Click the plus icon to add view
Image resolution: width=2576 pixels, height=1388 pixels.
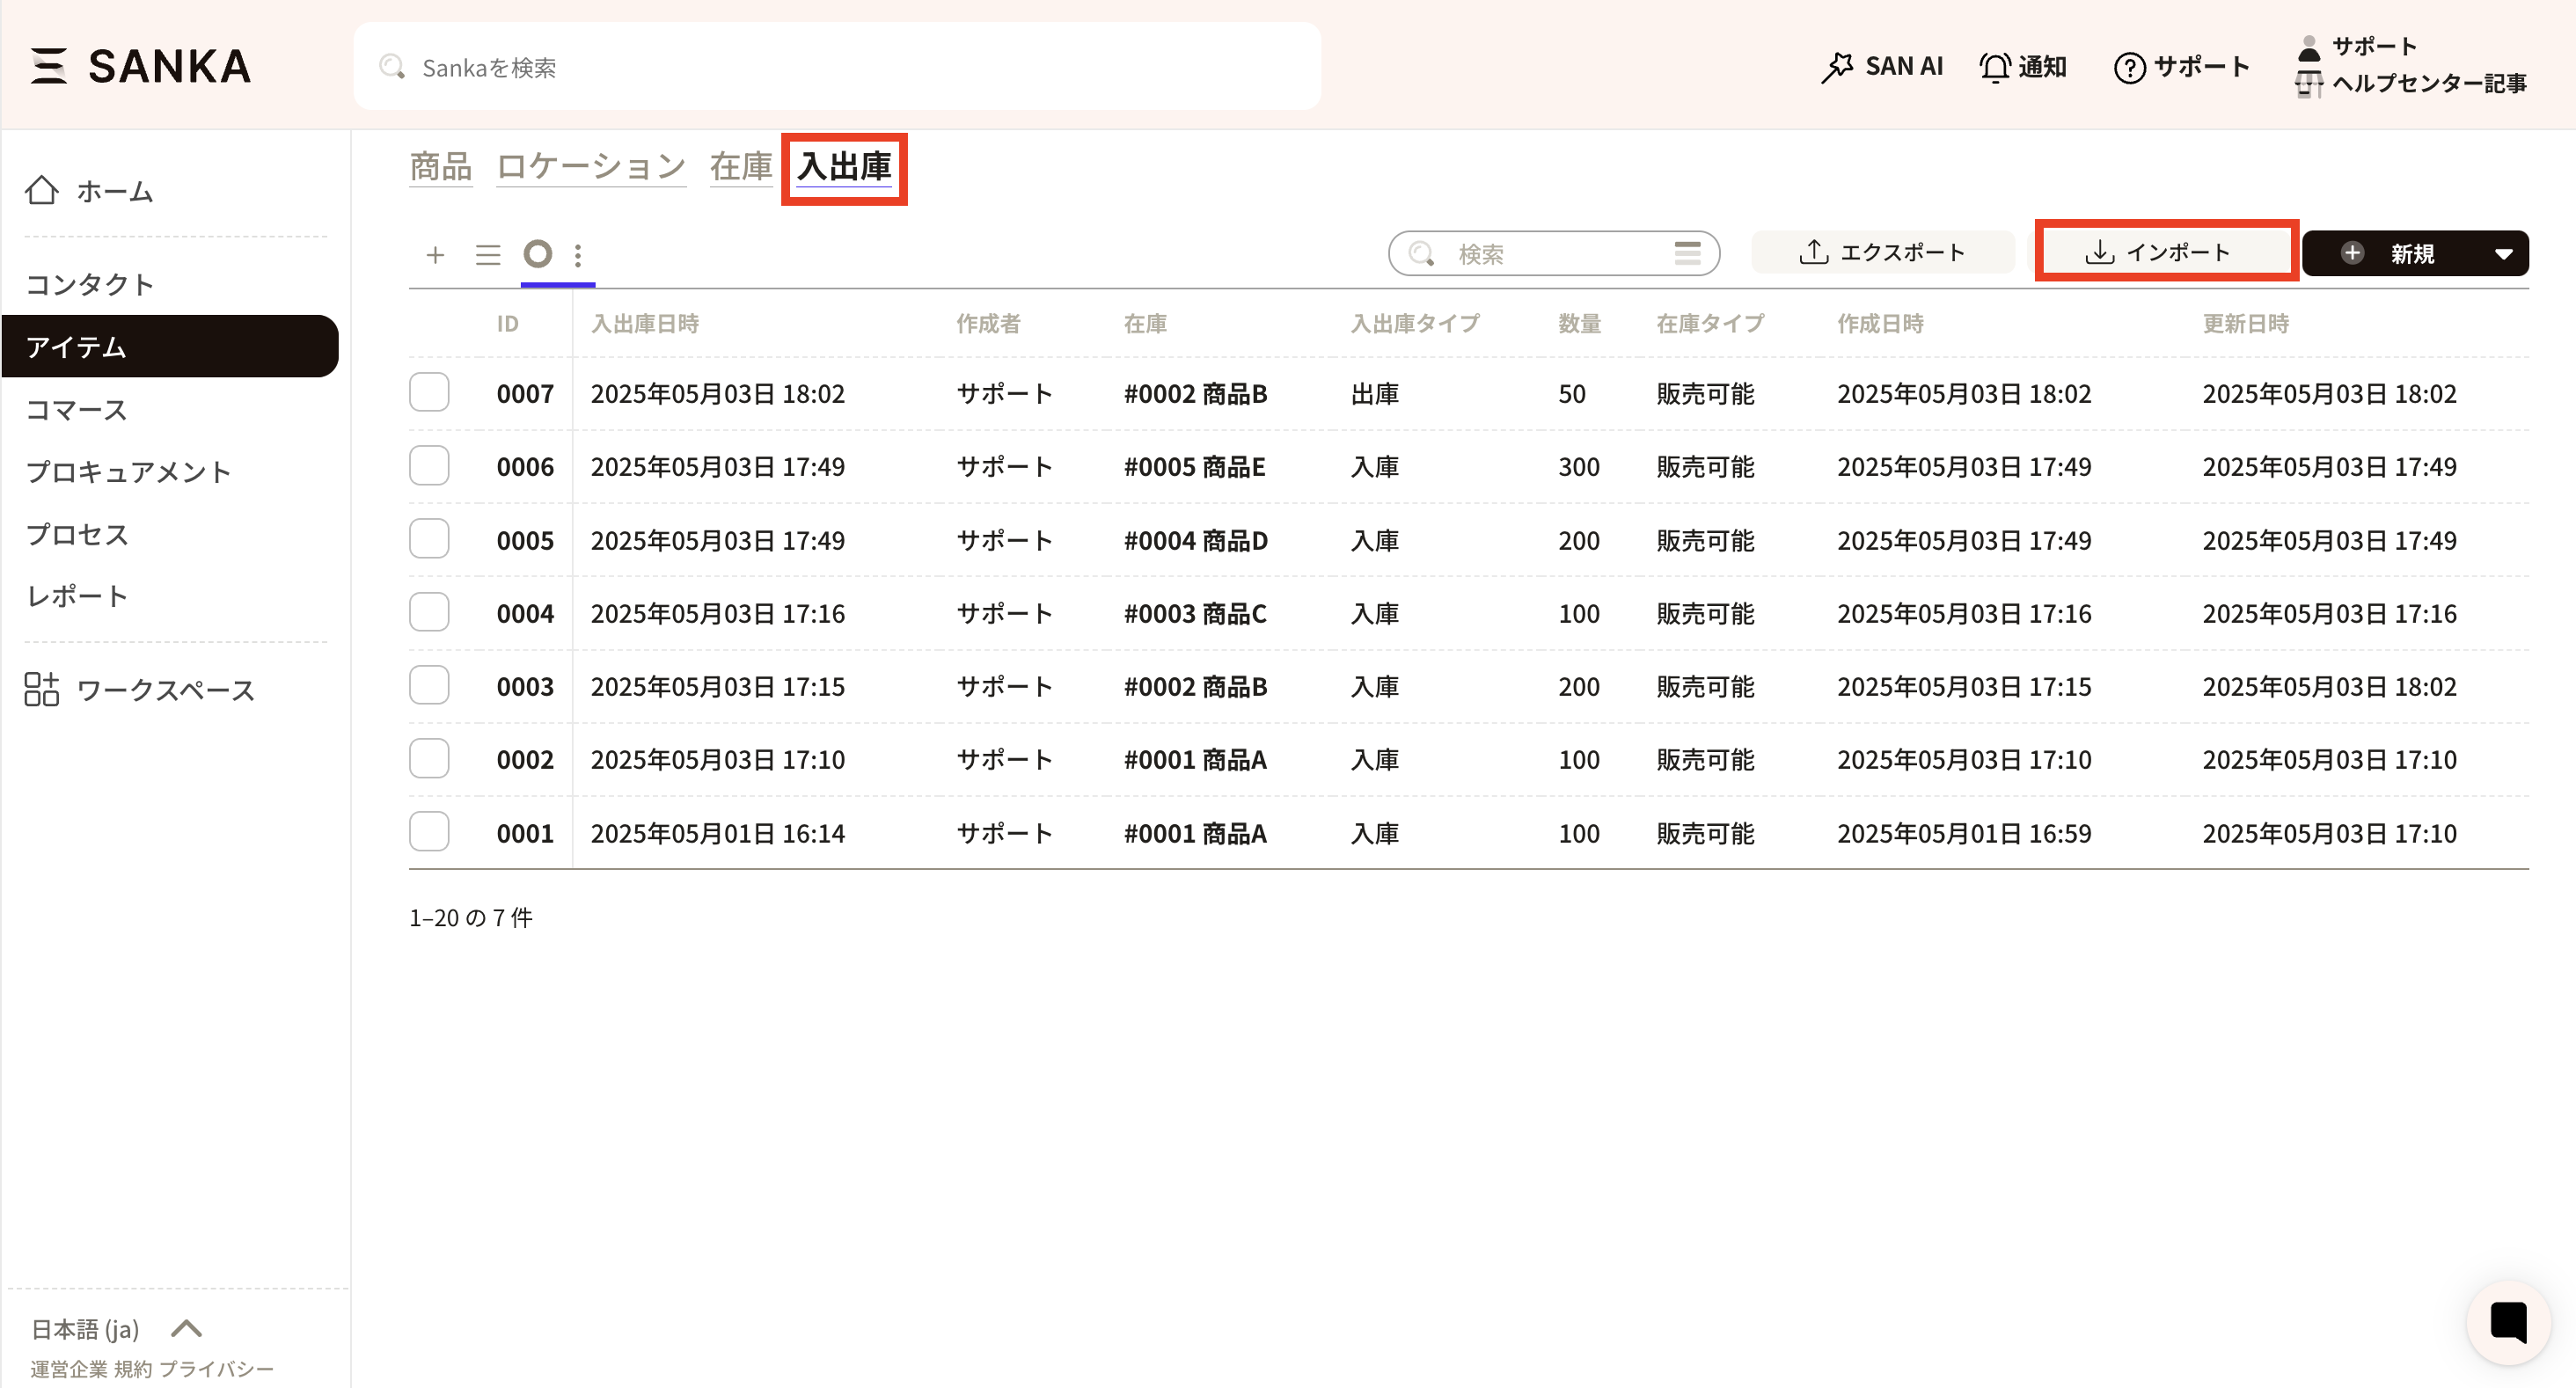(434, 255)
